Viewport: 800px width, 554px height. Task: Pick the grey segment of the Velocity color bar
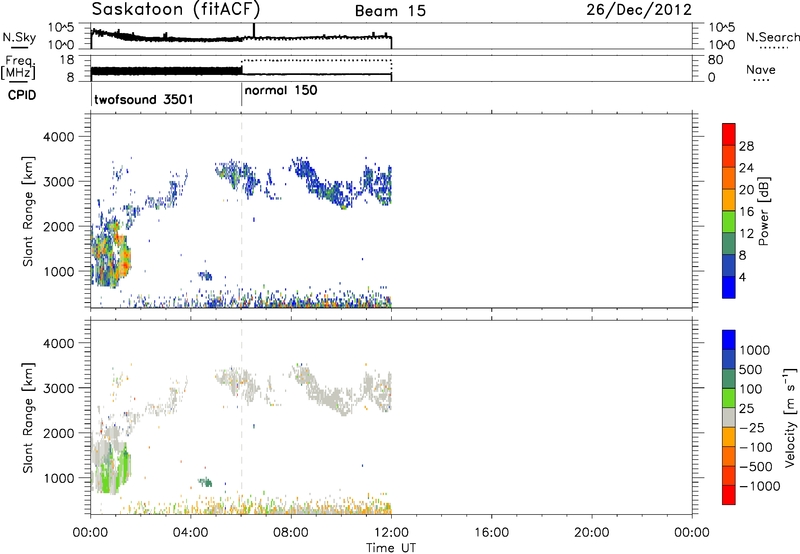click(729, 418)
